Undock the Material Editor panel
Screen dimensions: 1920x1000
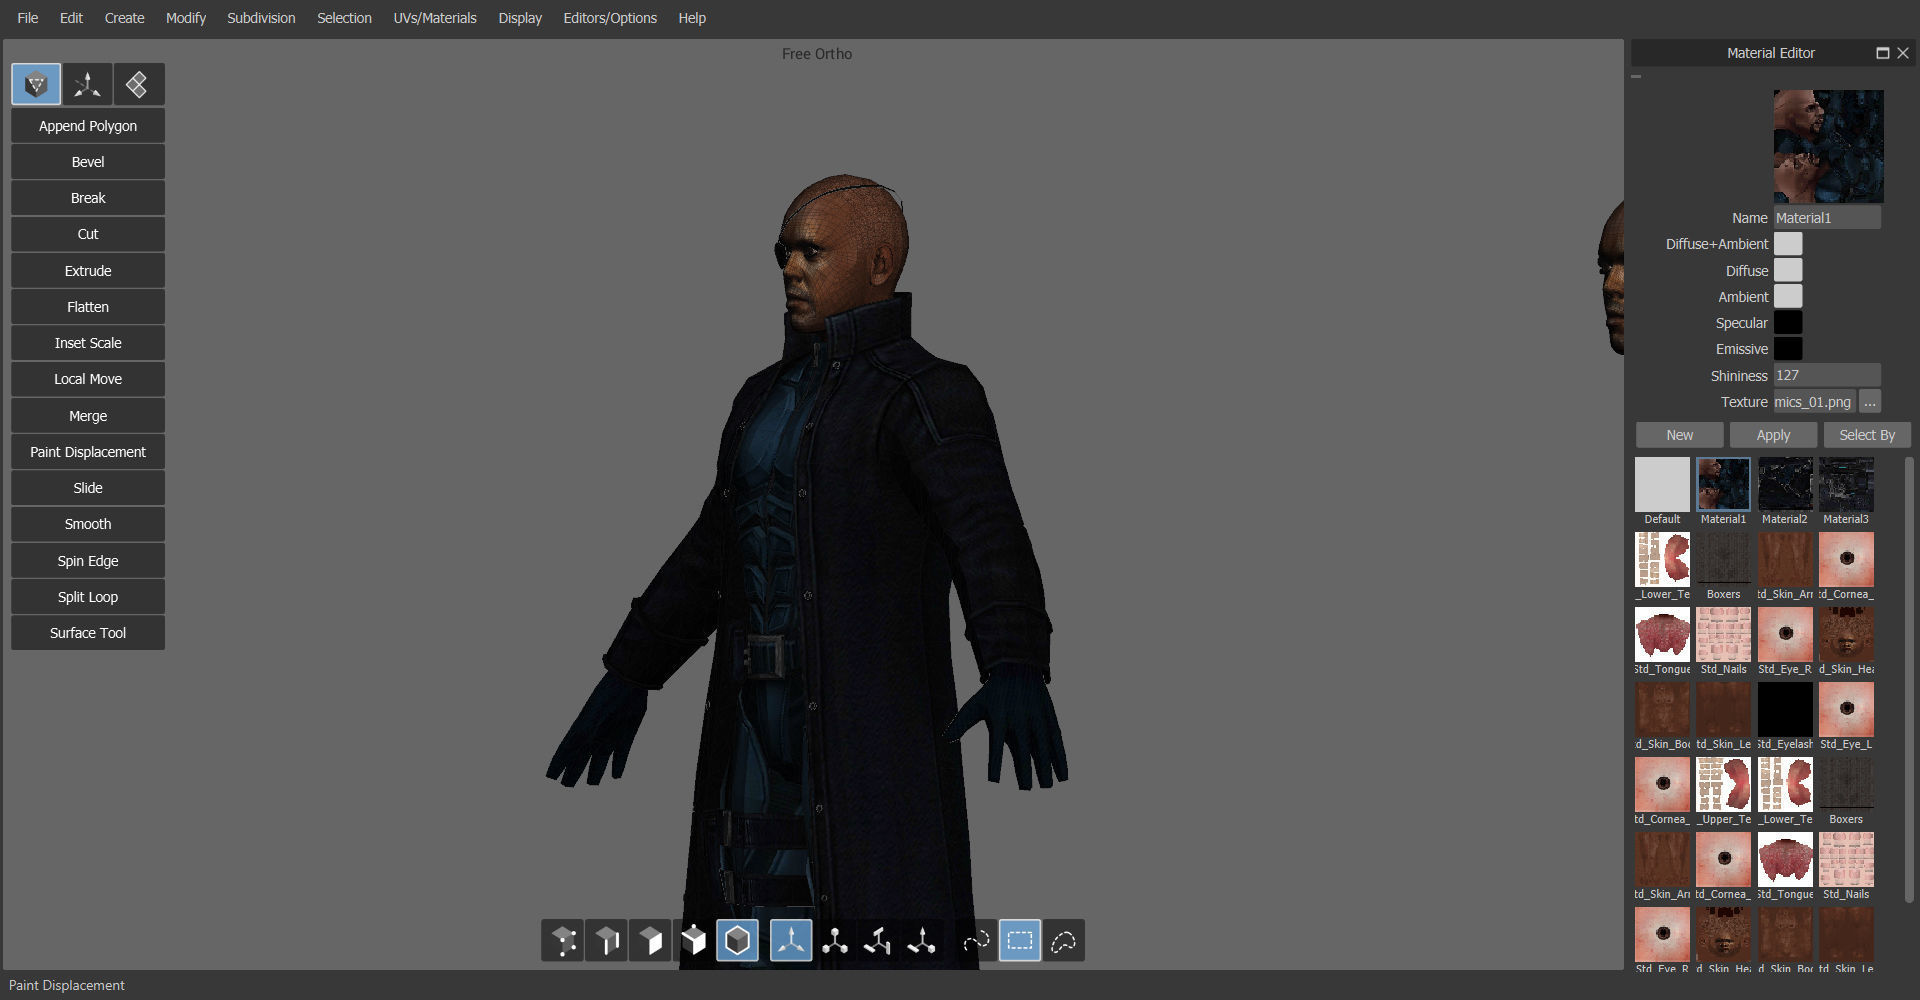(x=1883, y=53)
